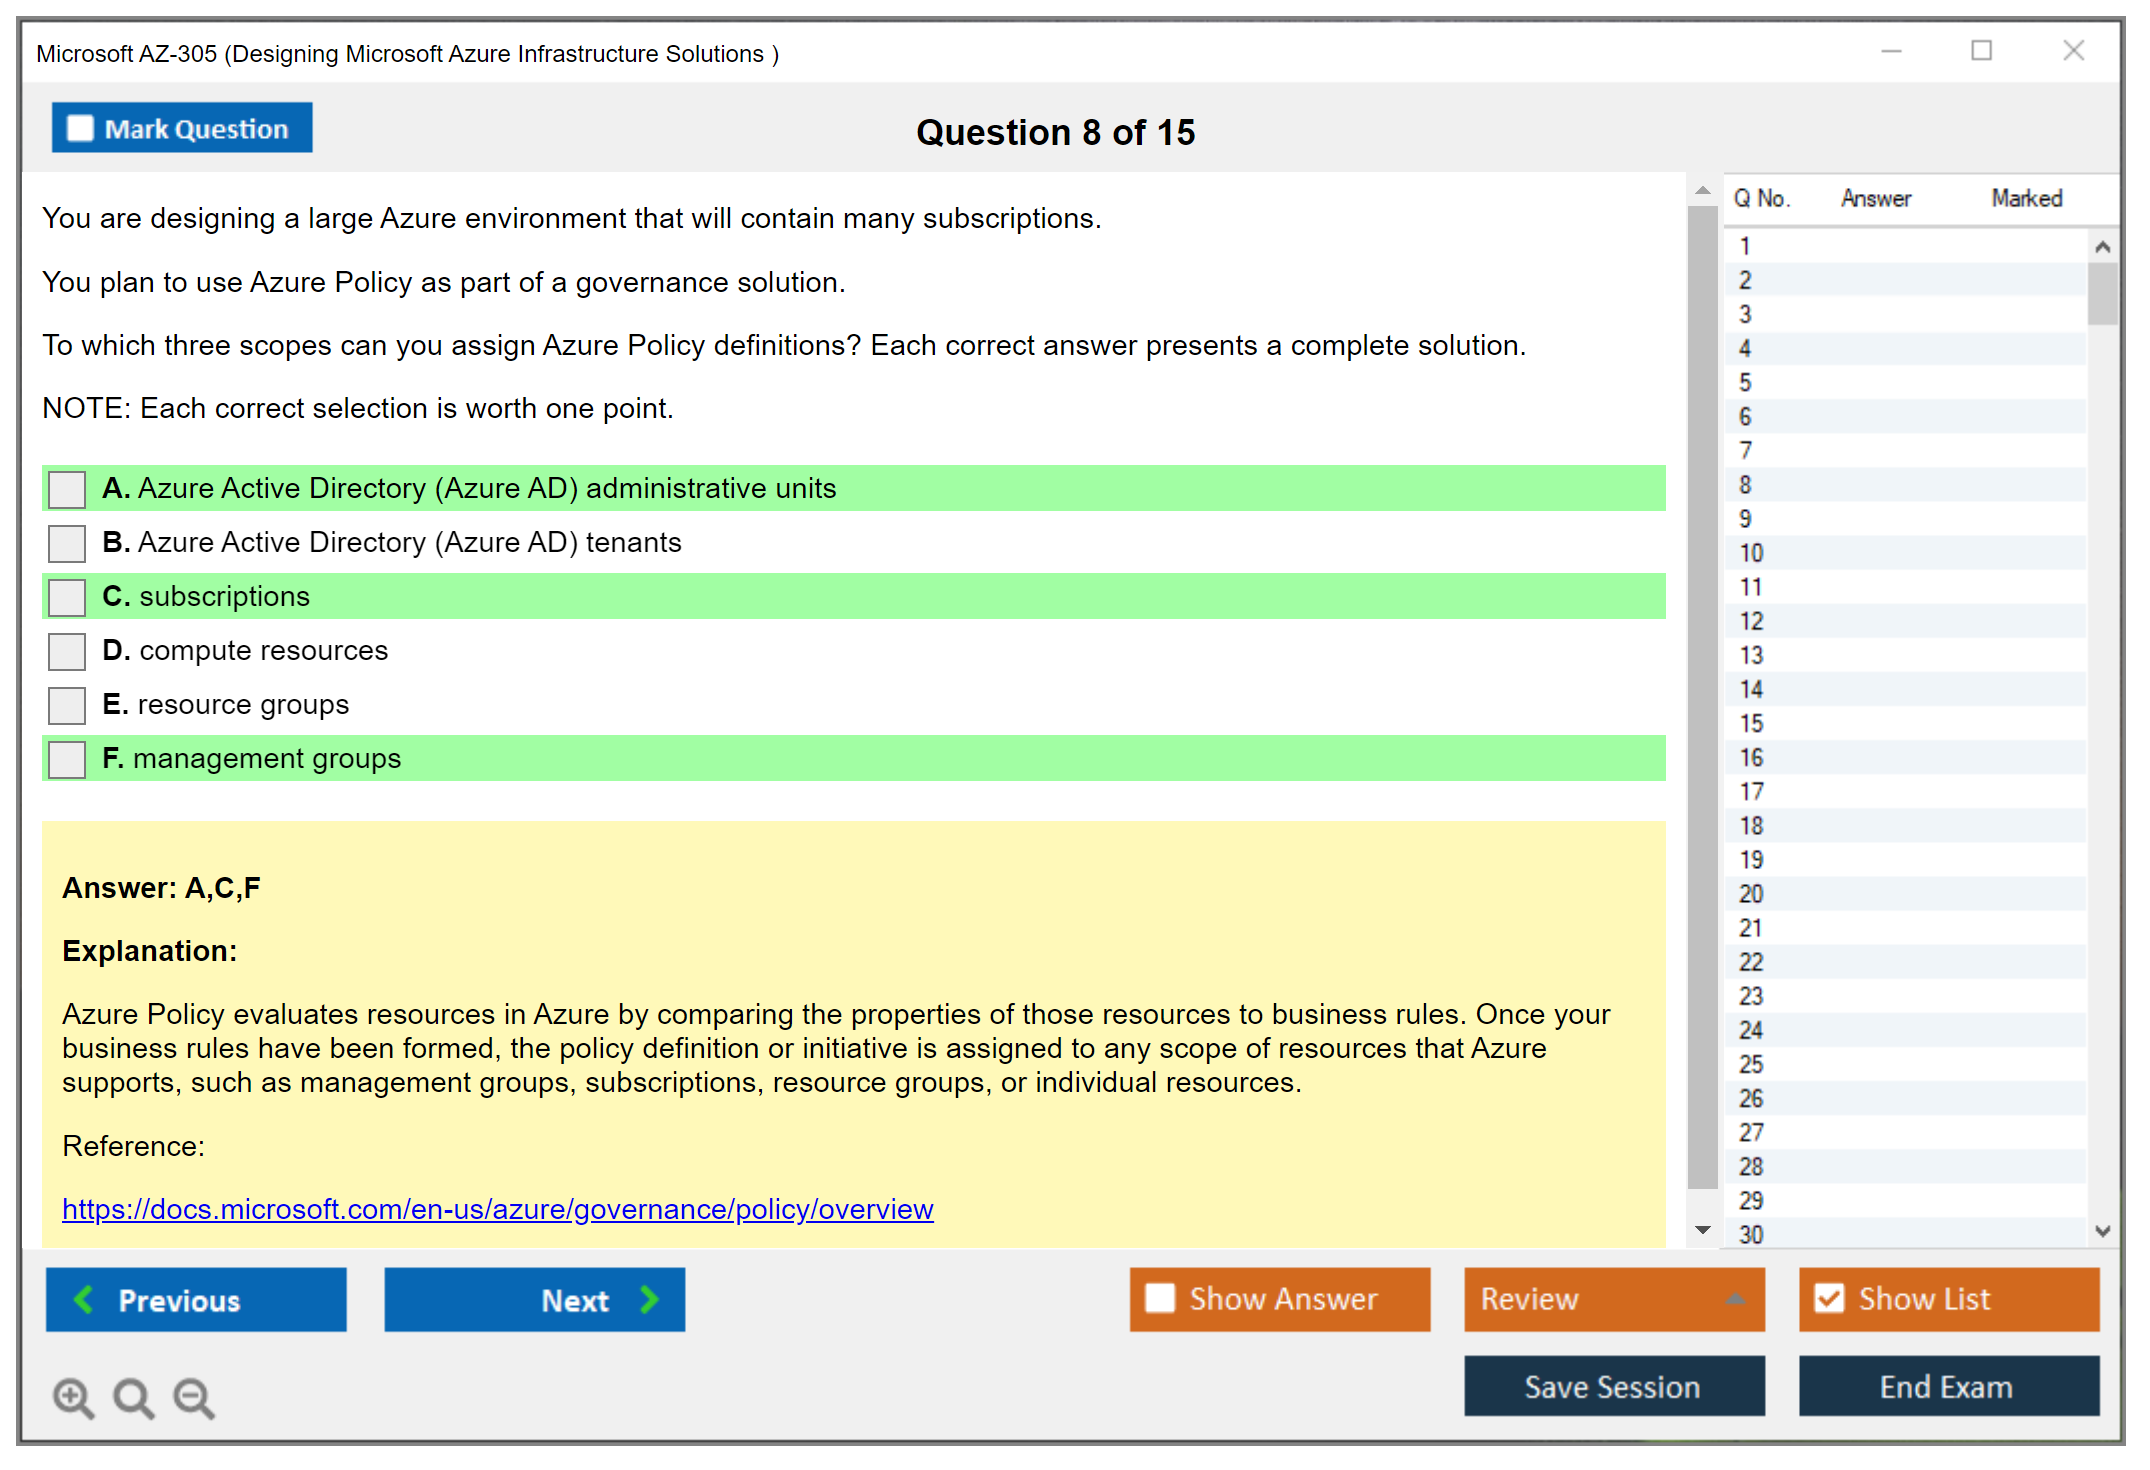This screenshot has width=2150, height=1470.
Task: Uncheck the Show List checkbox
Action: (1829, 1298)
